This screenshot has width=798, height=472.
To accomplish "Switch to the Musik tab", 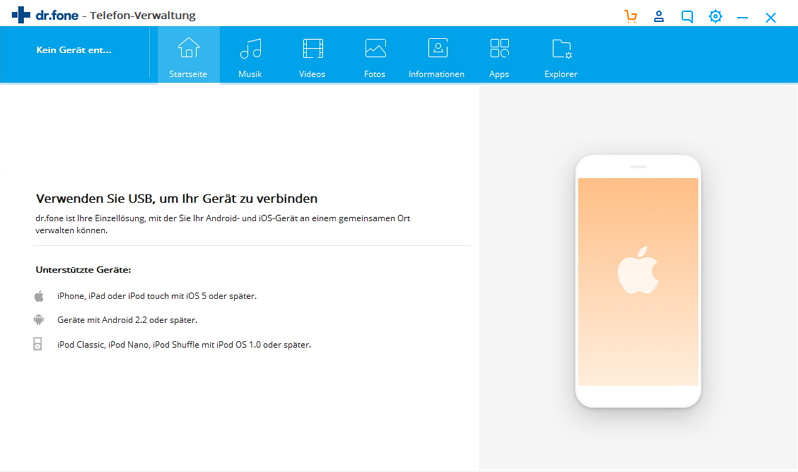I will click(250, 55).
